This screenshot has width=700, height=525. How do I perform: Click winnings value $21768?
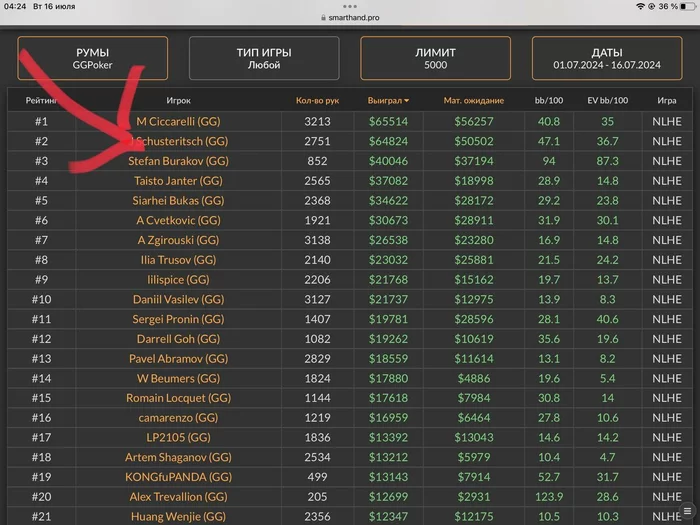click(388, 279)
